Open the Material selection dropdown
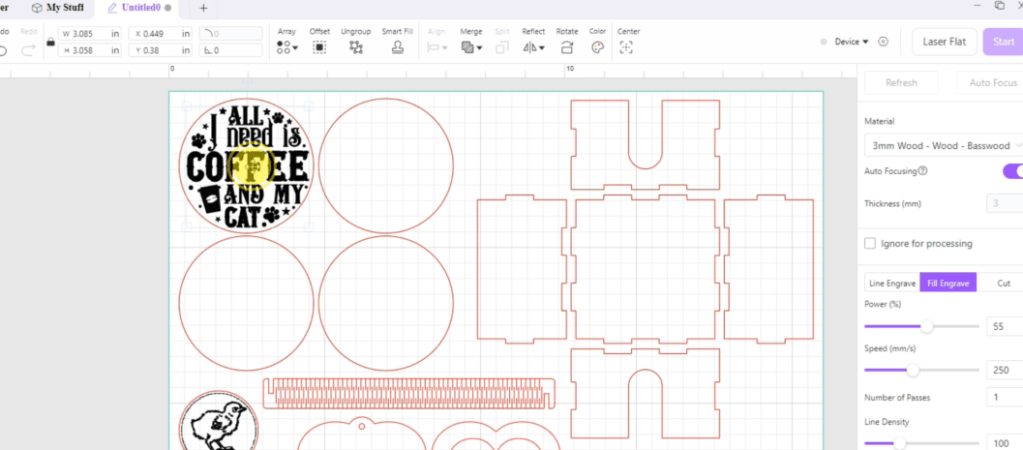The width and height of the screenshot is (1023, 450). 942,145
